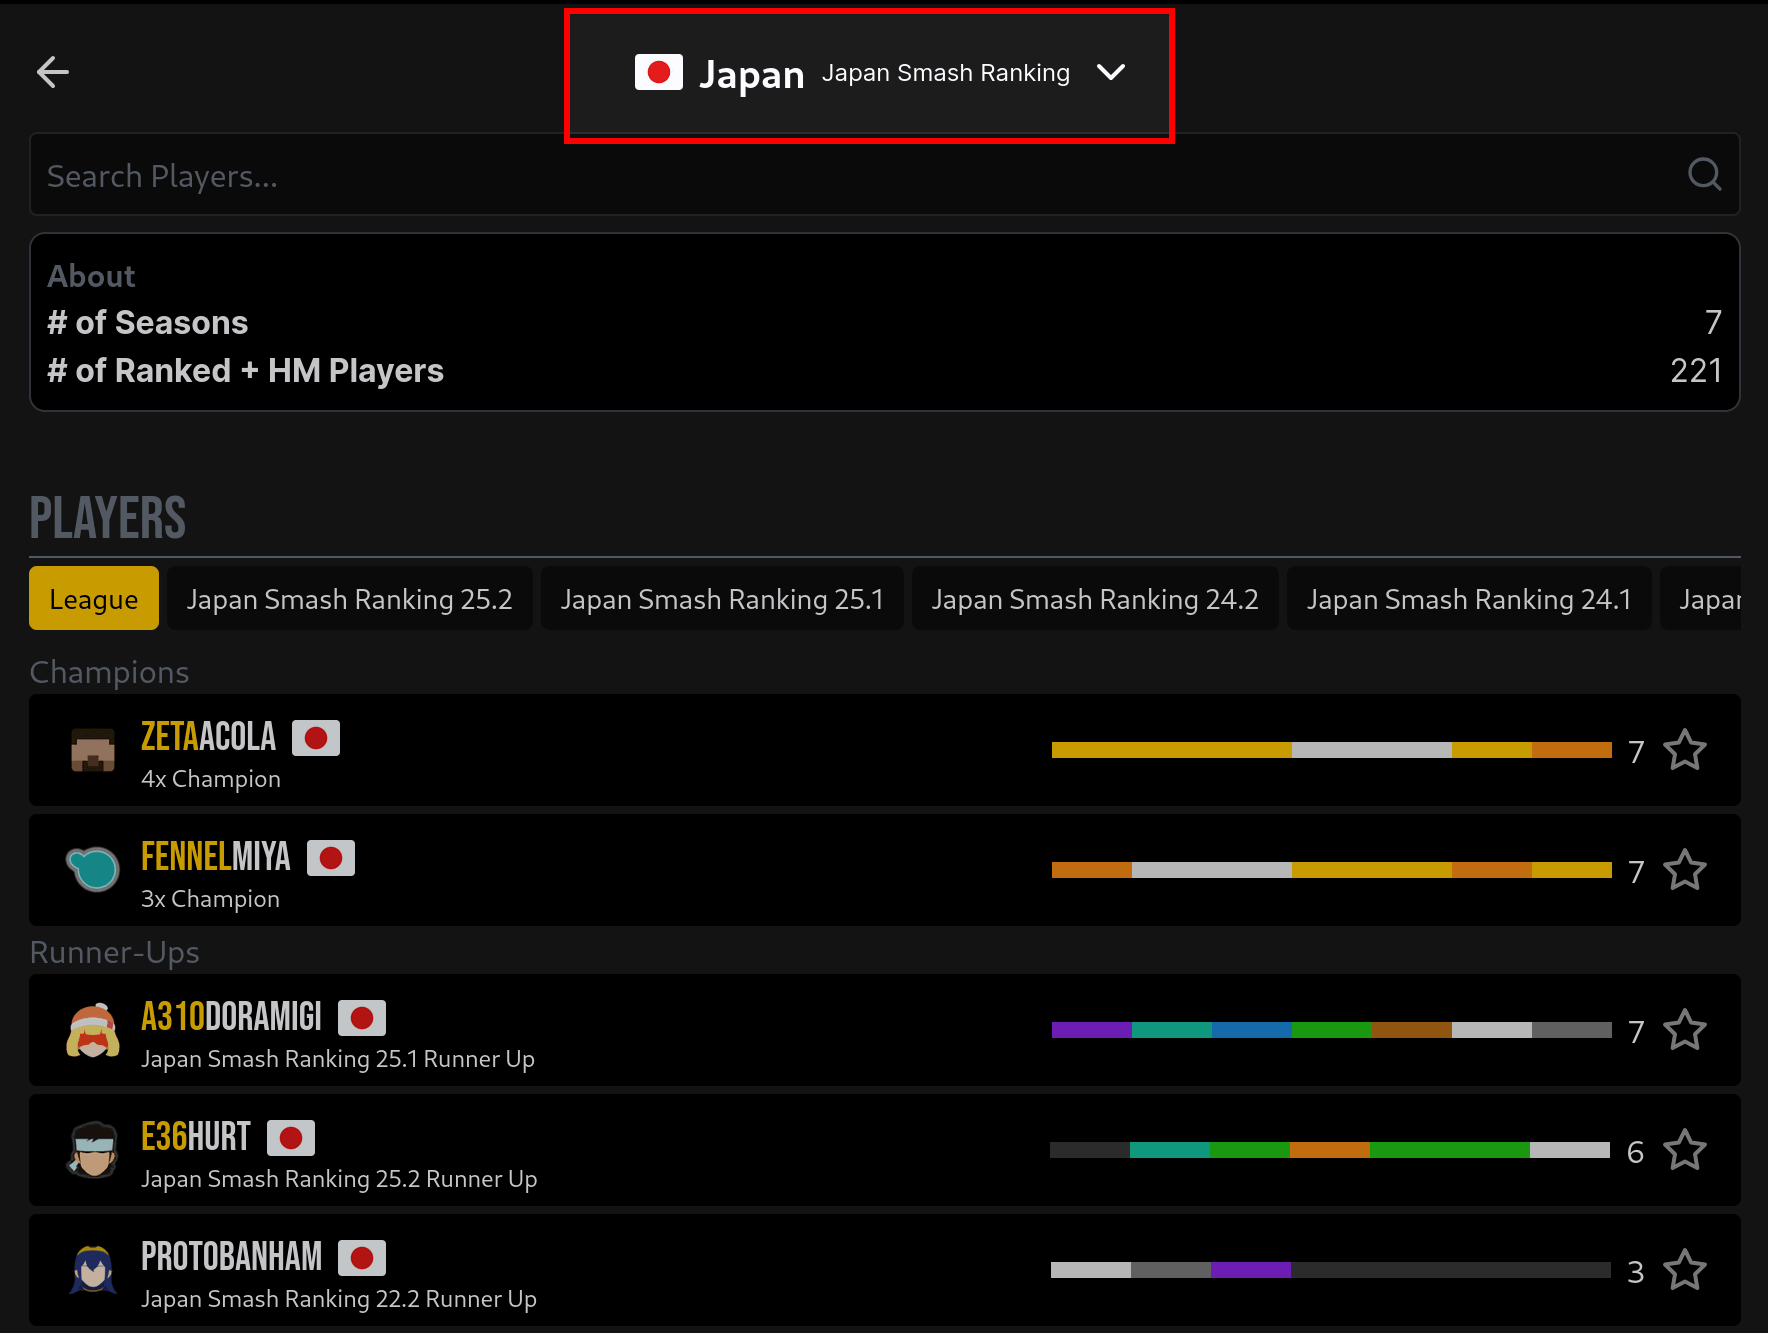
Task: Switch to Japan Smash Ranking 25.2 tab
Action: 349,599
